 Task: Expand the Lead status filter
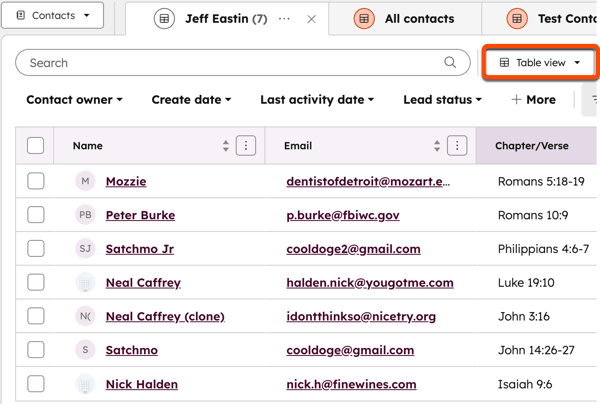coord(442,100)
